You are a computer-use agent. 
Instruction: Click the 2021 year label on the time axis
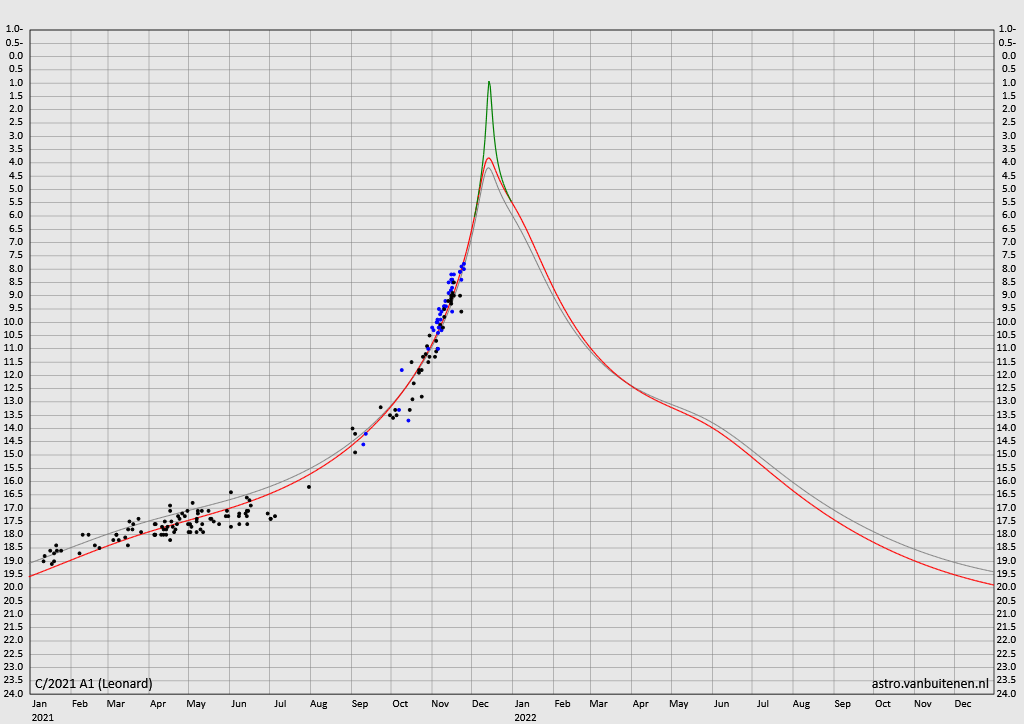[x=43, y=717]
